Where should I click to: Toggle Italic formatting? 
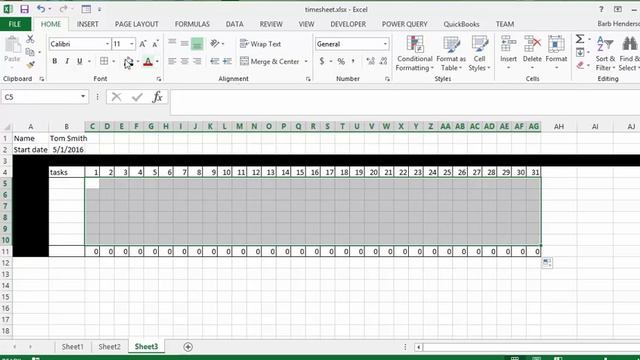point(67,61)
